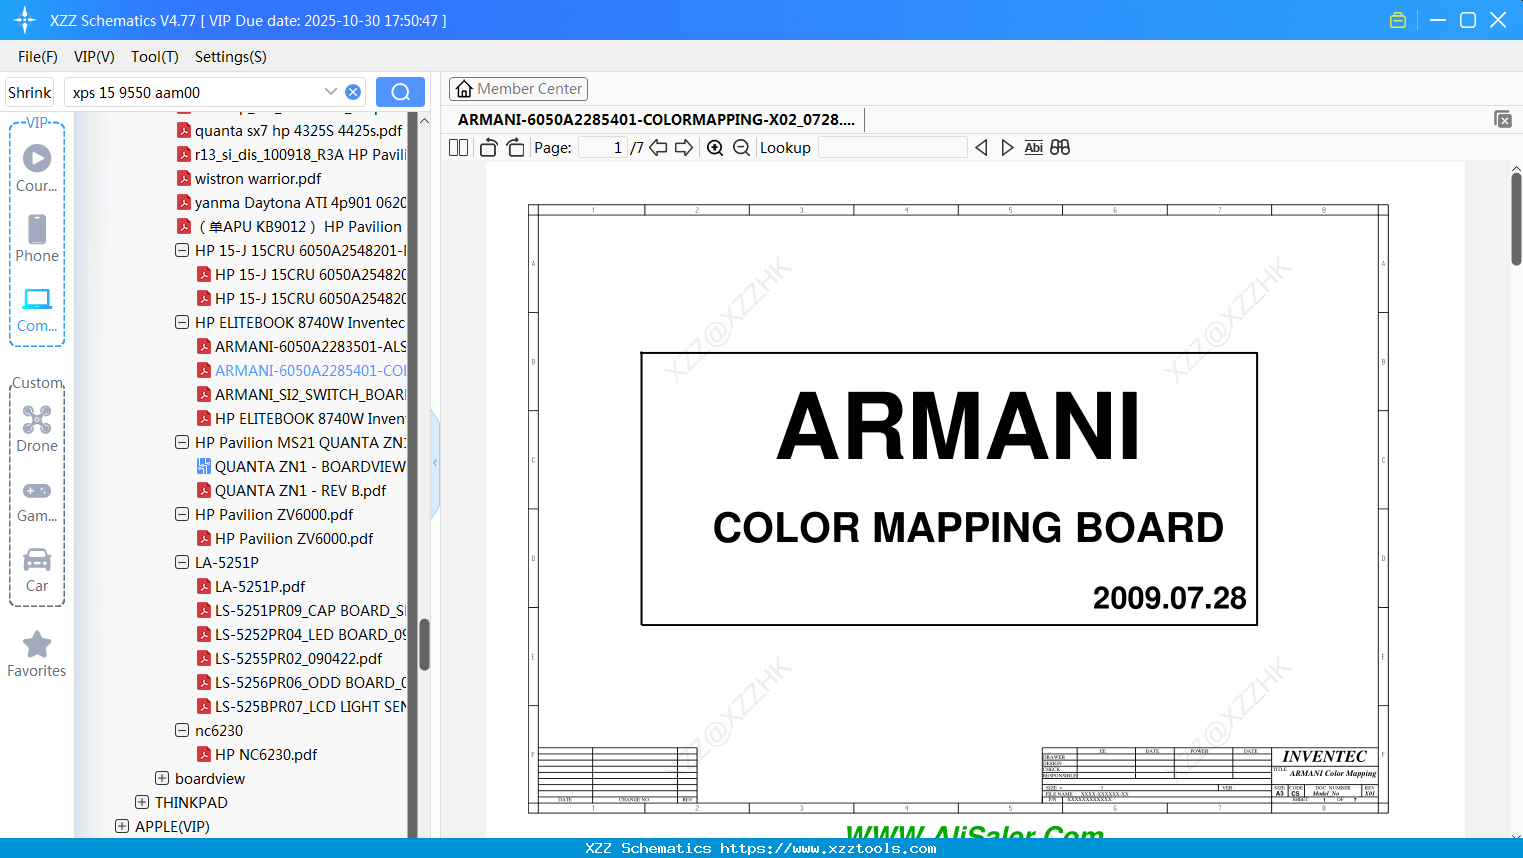Open QUANTA ZN1 - REV B.pdf
The width and height of the screenshot is (1523, 858).
click(x=291, y=491)
